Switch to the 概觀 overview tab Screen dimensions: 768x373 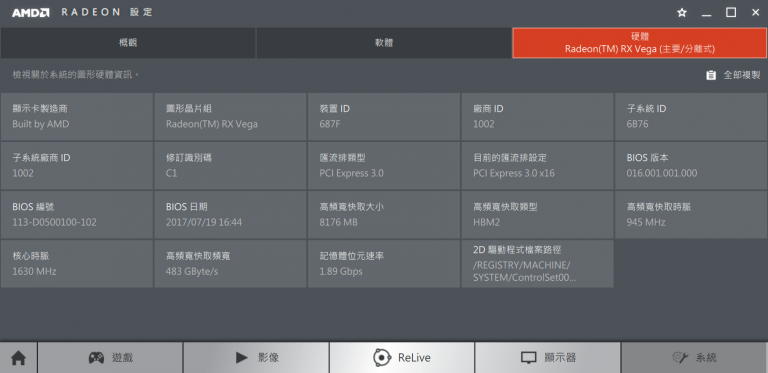[x=128, y=43]
